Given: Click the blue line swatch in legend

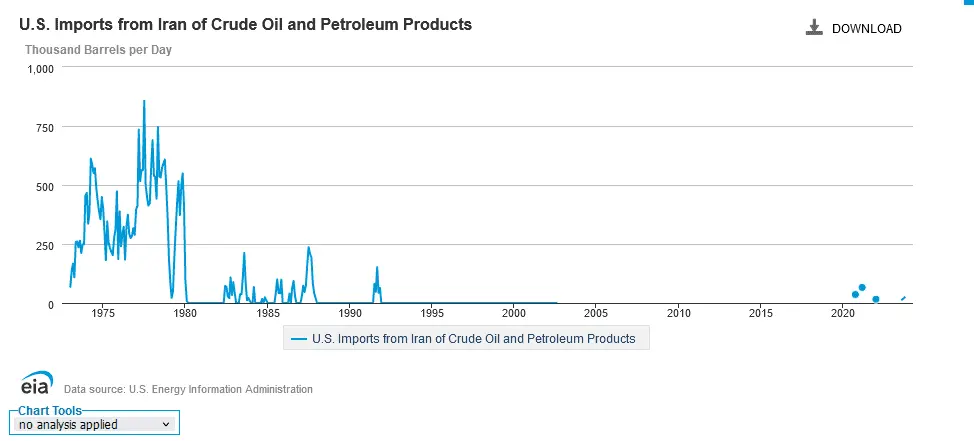Looking at the screenshot, I should [298, 339].
